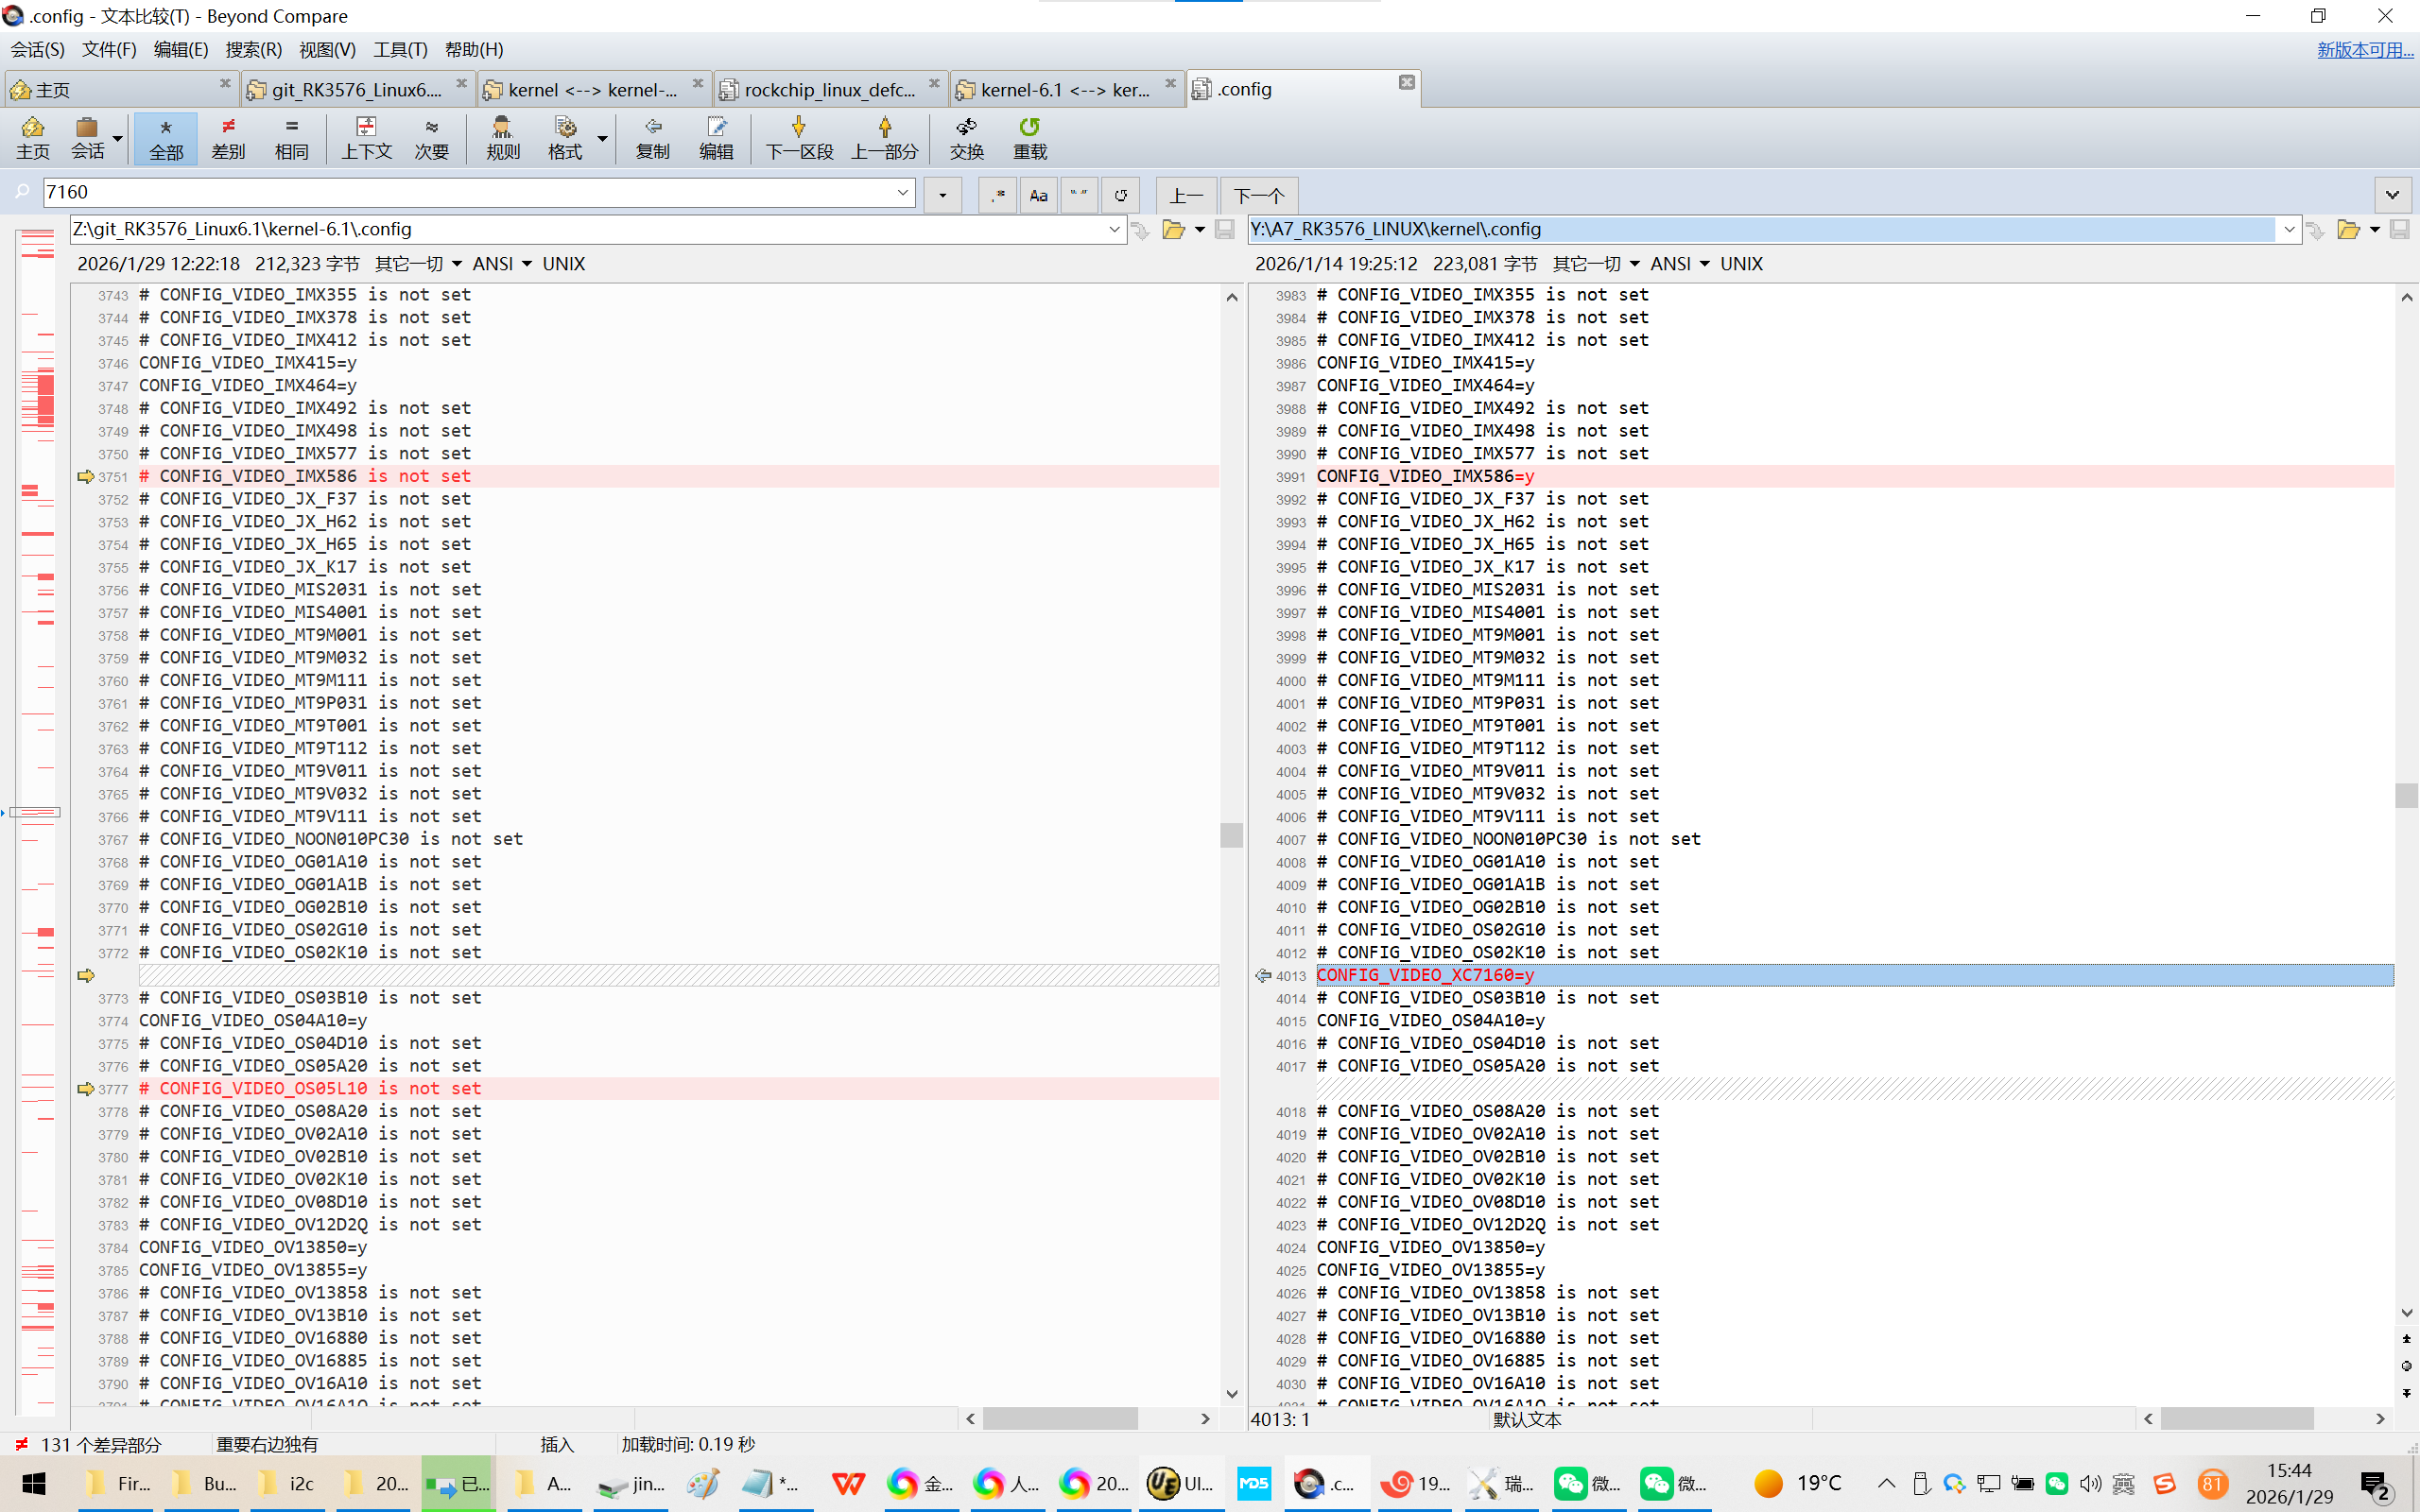This screenshot has width=2420, height=1512.
Task: Click the Copy (复制) toolbar icon
Action: (652, 128)
